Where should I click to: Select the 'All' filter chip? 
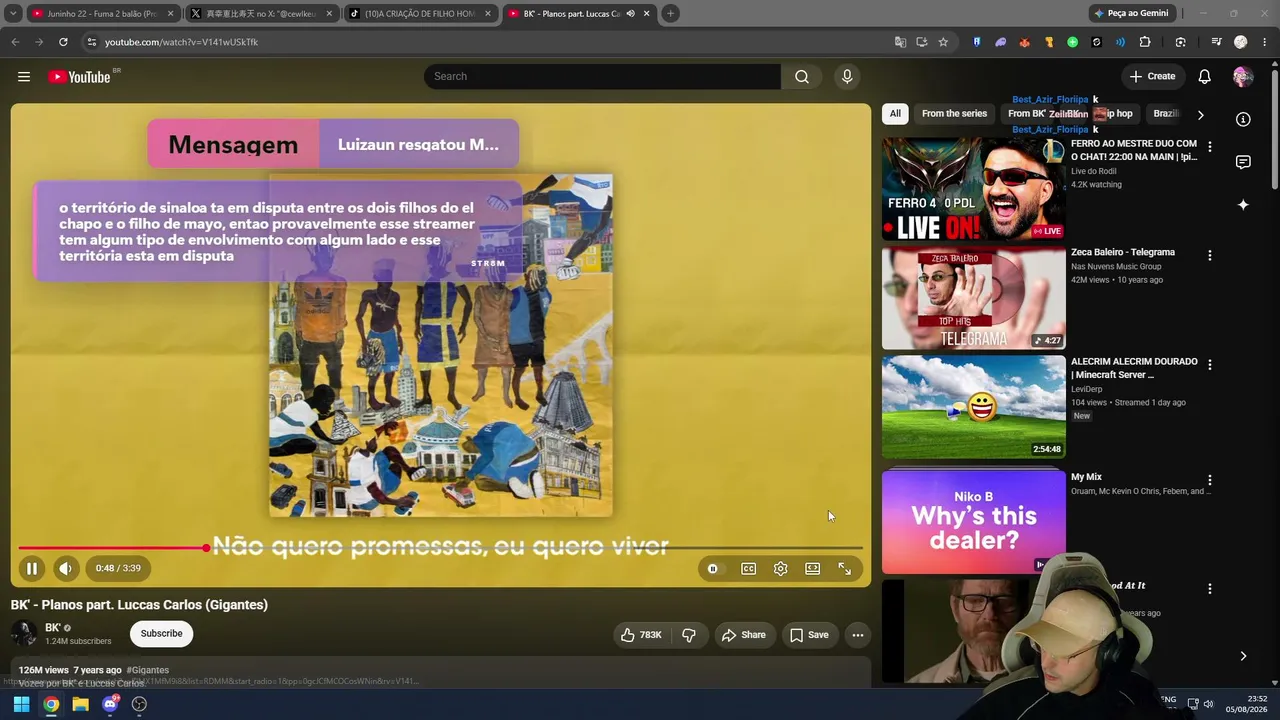(x=895, y=114)
